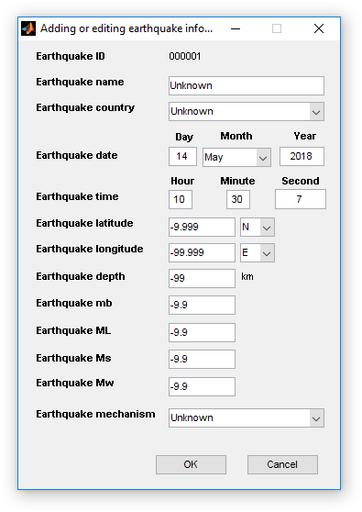
Task: Select the Day input field
Action: pyautogui.click(x=183, y=156)
